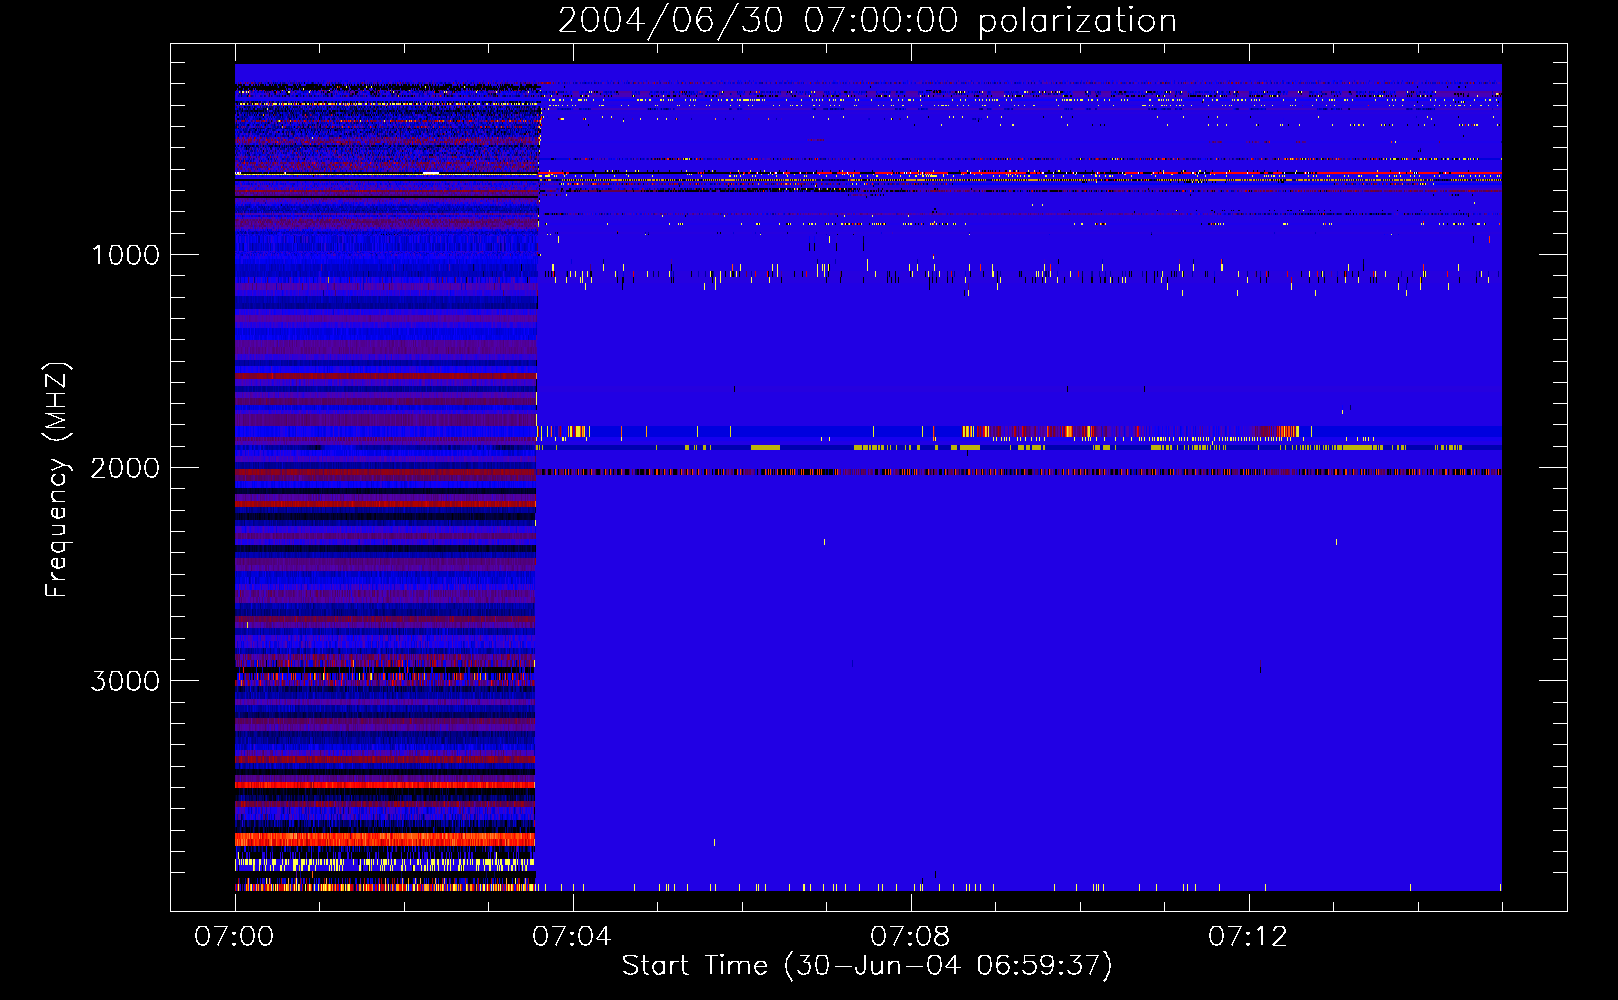This screenshot has width=1618, height=1000.
Task: Select the 'Frequency (MHZ)' y-axis label
Action: pyautogui.click(x=57, y=480)
